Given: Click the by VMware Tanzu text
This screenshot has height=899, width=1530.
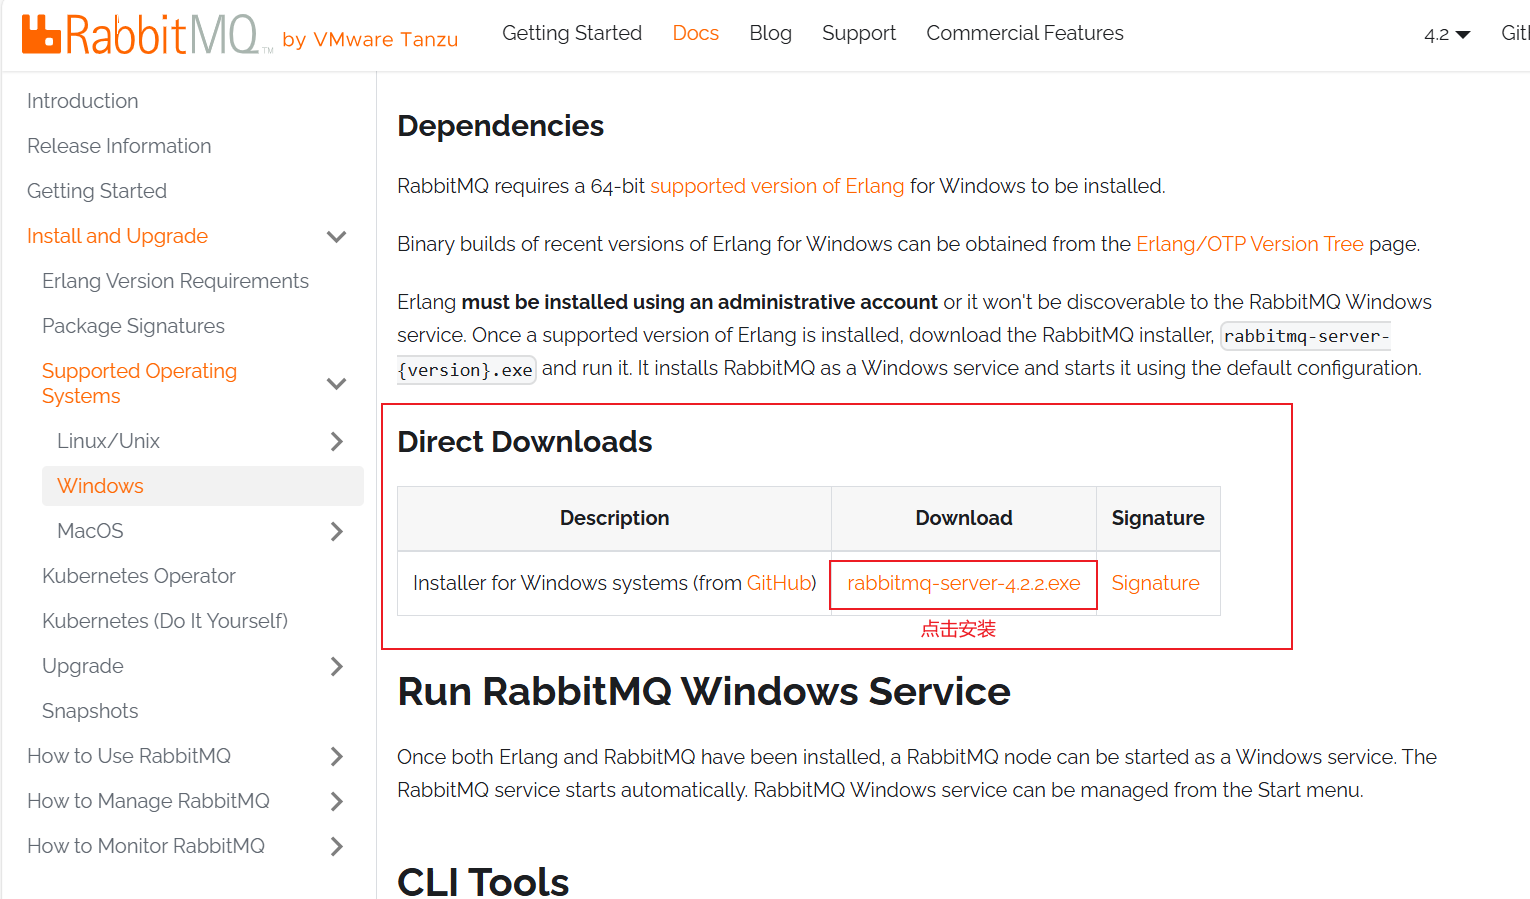Looking at the screenshot, I should point(370,40).
